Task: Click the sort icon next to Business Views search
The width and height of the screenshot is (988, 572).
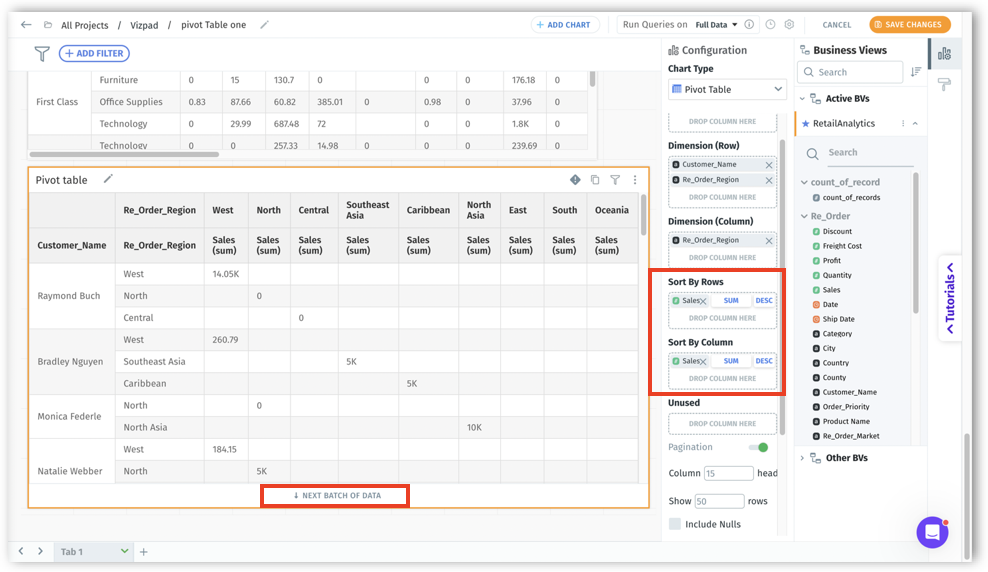Action: [x=916, y=72]
